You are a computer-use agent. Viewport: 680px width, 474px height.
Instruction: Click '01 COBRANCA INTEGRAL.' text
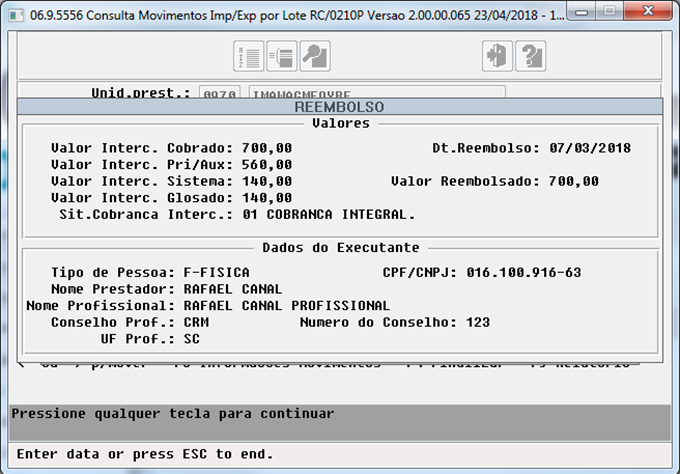point(328,215)
